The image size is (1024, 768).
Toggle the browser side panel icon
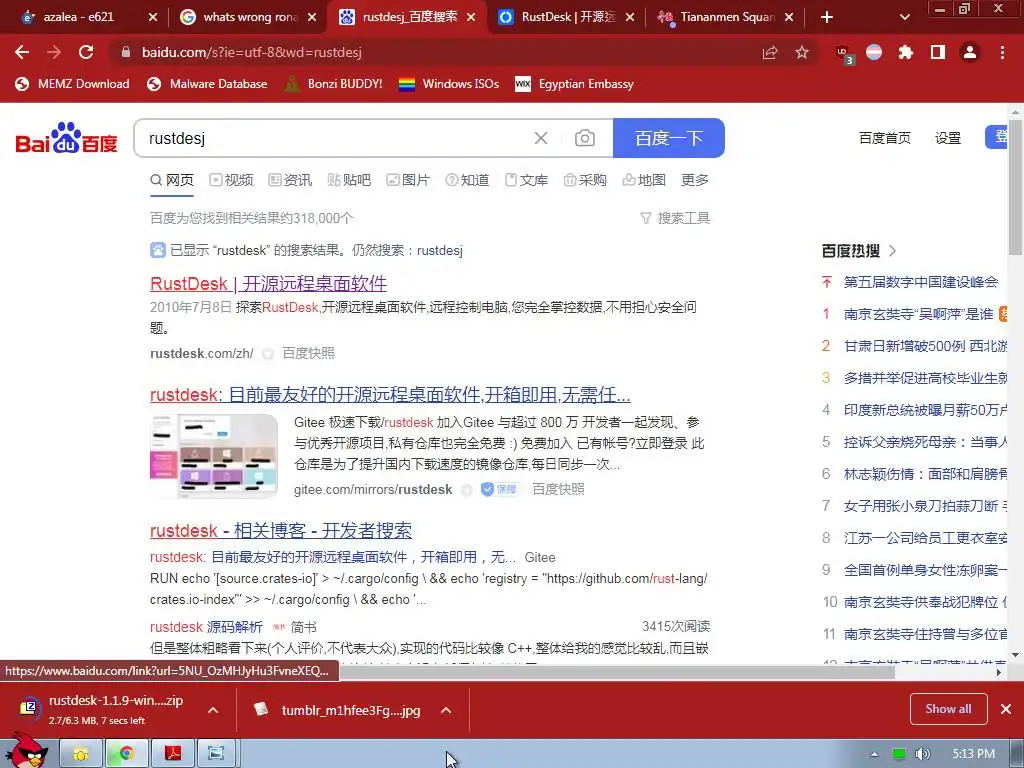coord(938,52)
